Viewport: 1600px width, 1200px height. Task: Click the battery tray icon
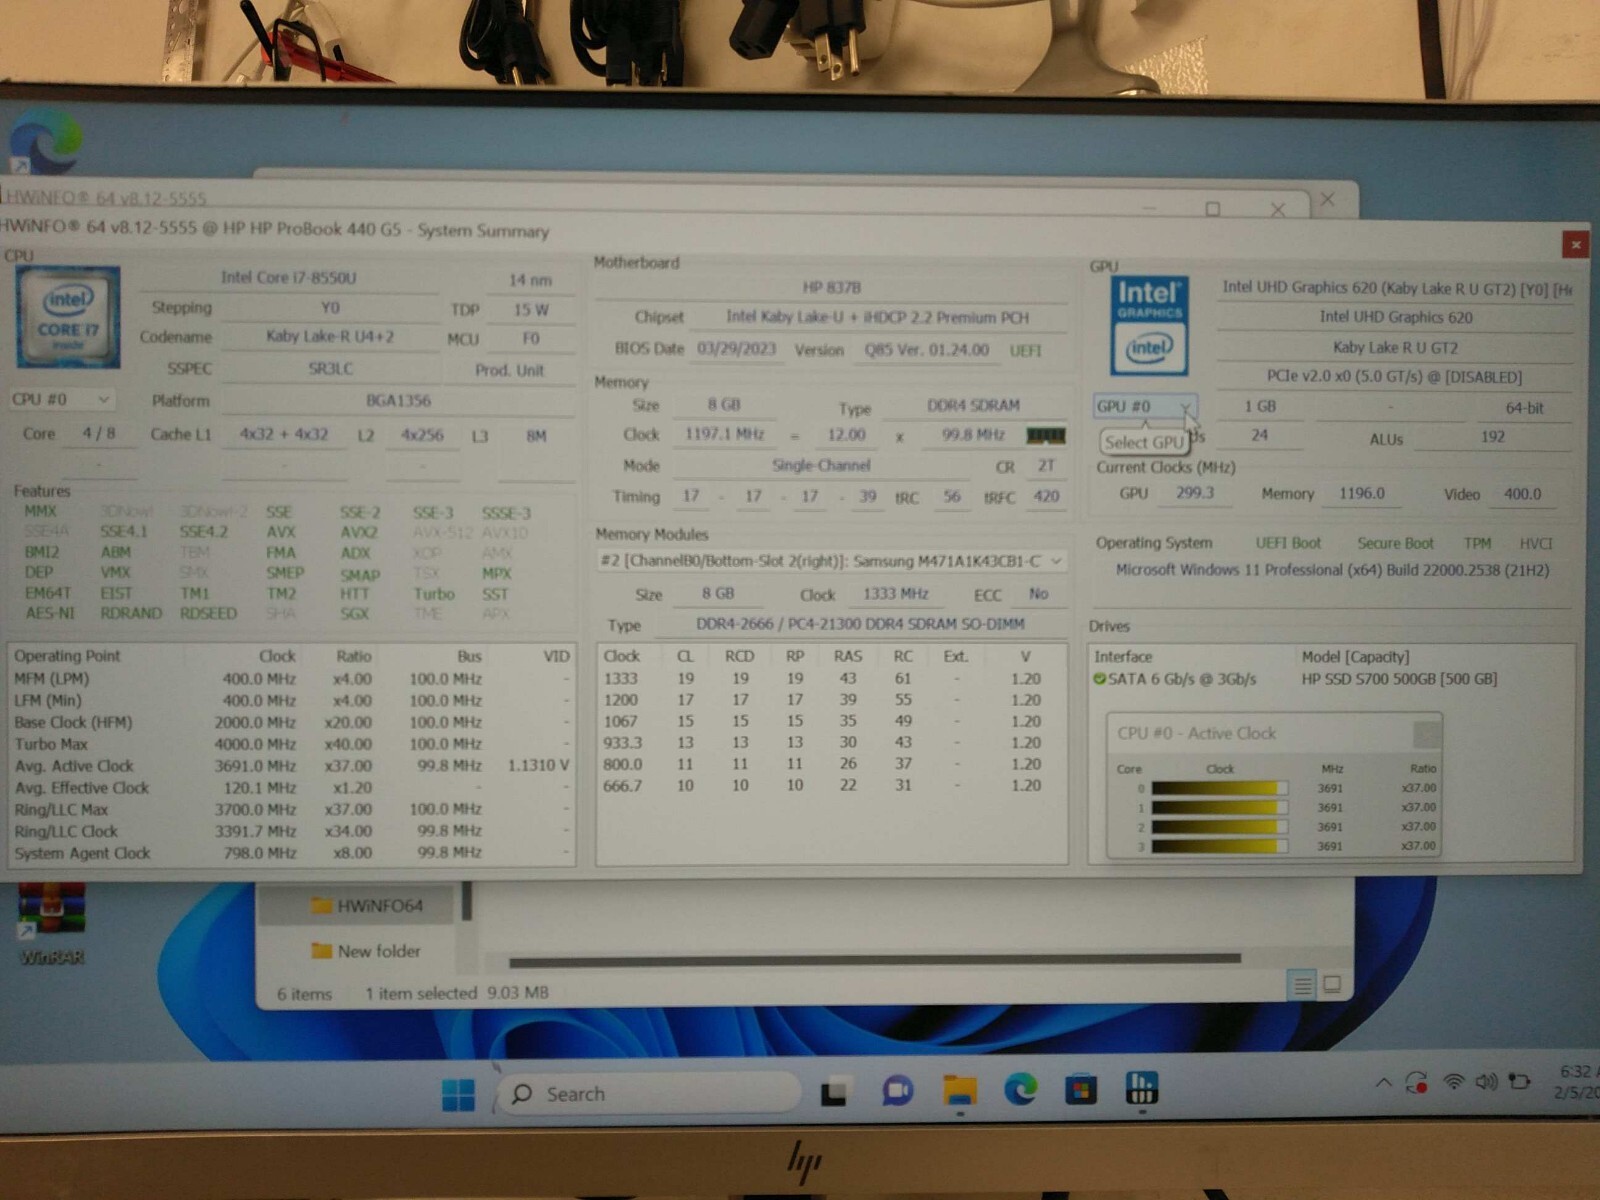1520,1081
